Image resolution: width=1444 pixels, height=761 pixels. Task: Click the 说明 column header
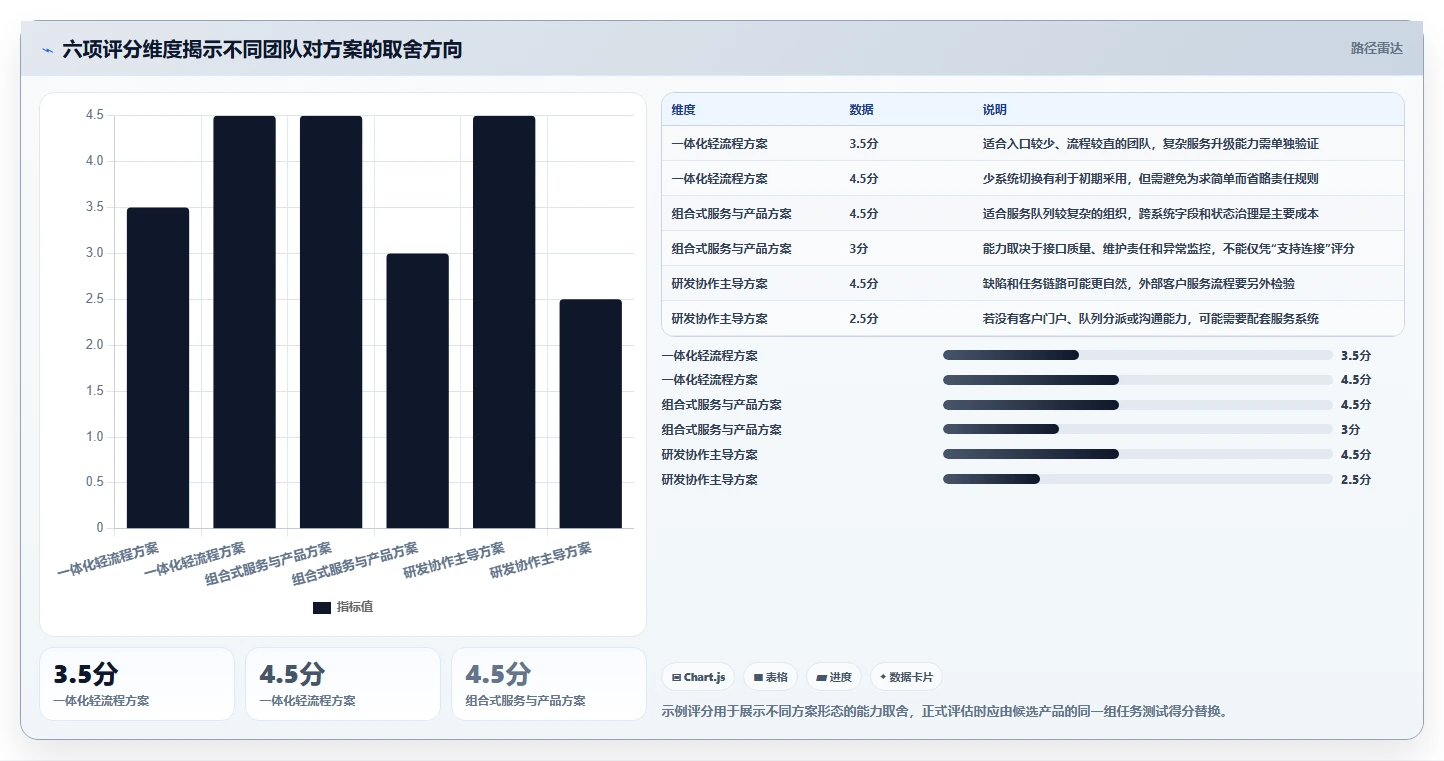(x=995, y=110)
